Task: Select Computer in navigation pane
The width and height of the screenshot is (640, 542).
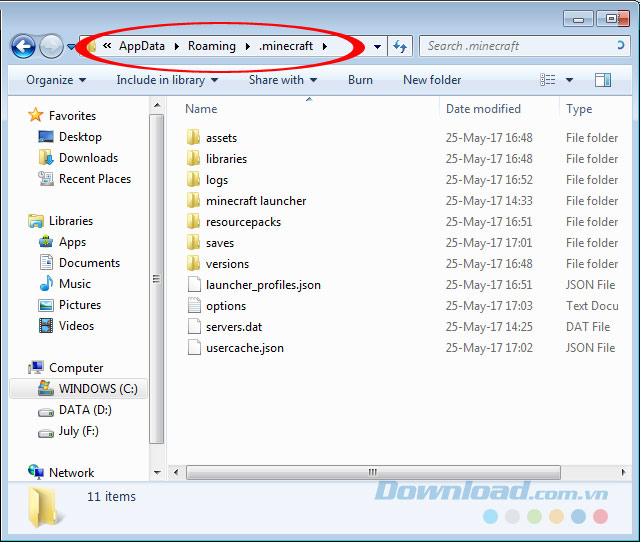Action: [66, 368]
